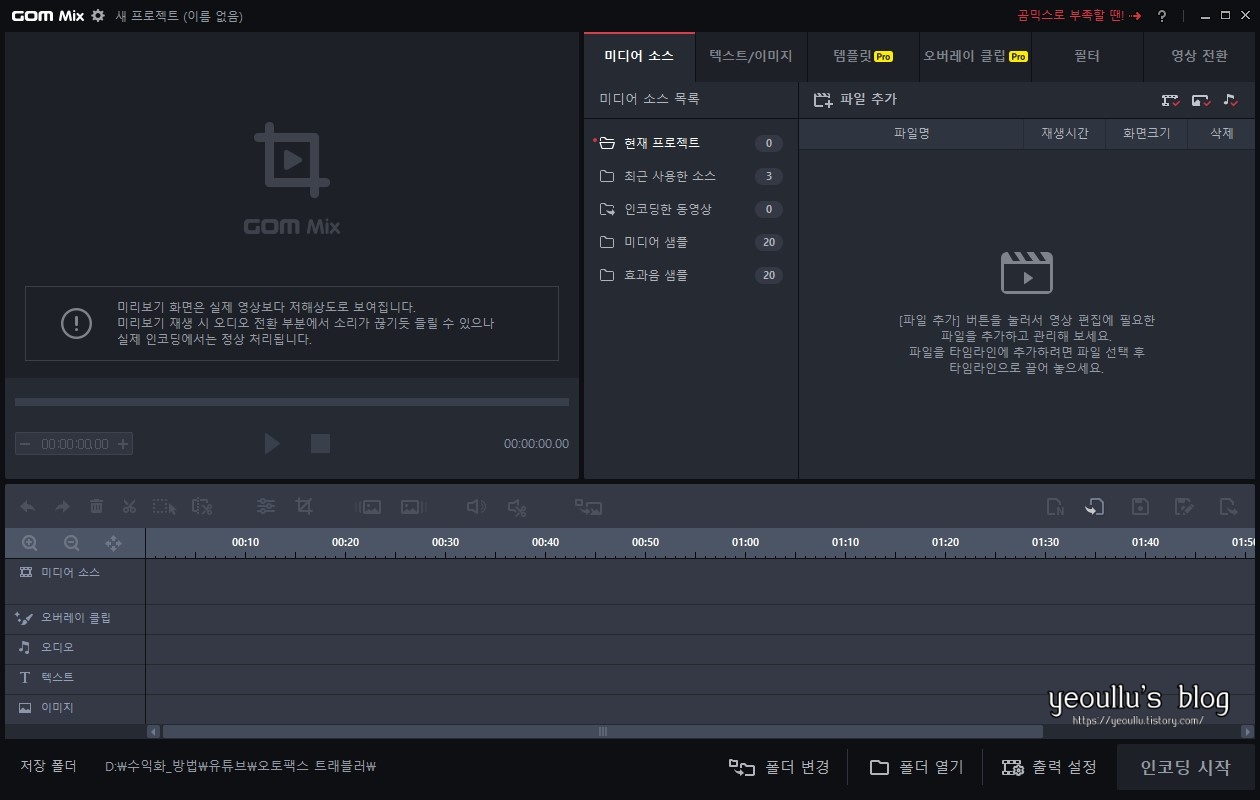The height and width of the screenshot is (800, 1260).
Task: Click the two-linked-screens toolbar icon
Action: point(588,507)
